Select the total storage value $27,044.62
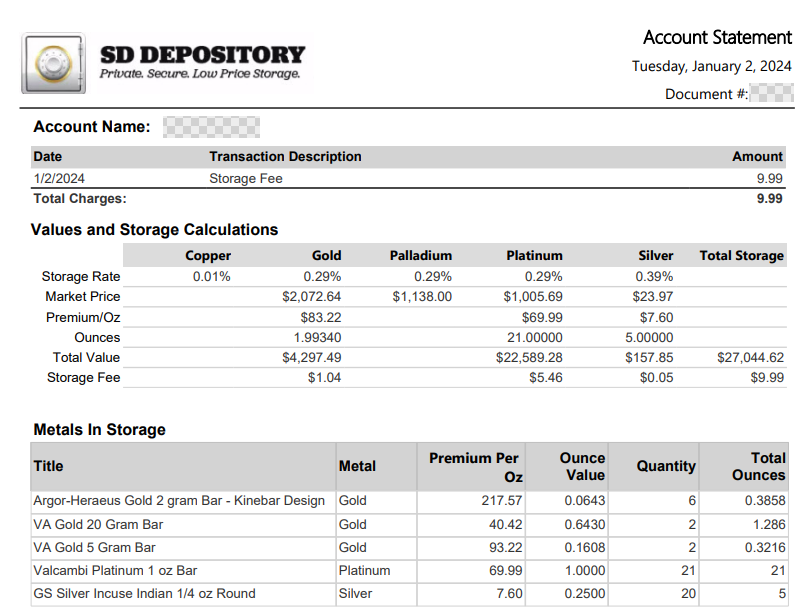This screenshot has height=611, width=801. 750,357
